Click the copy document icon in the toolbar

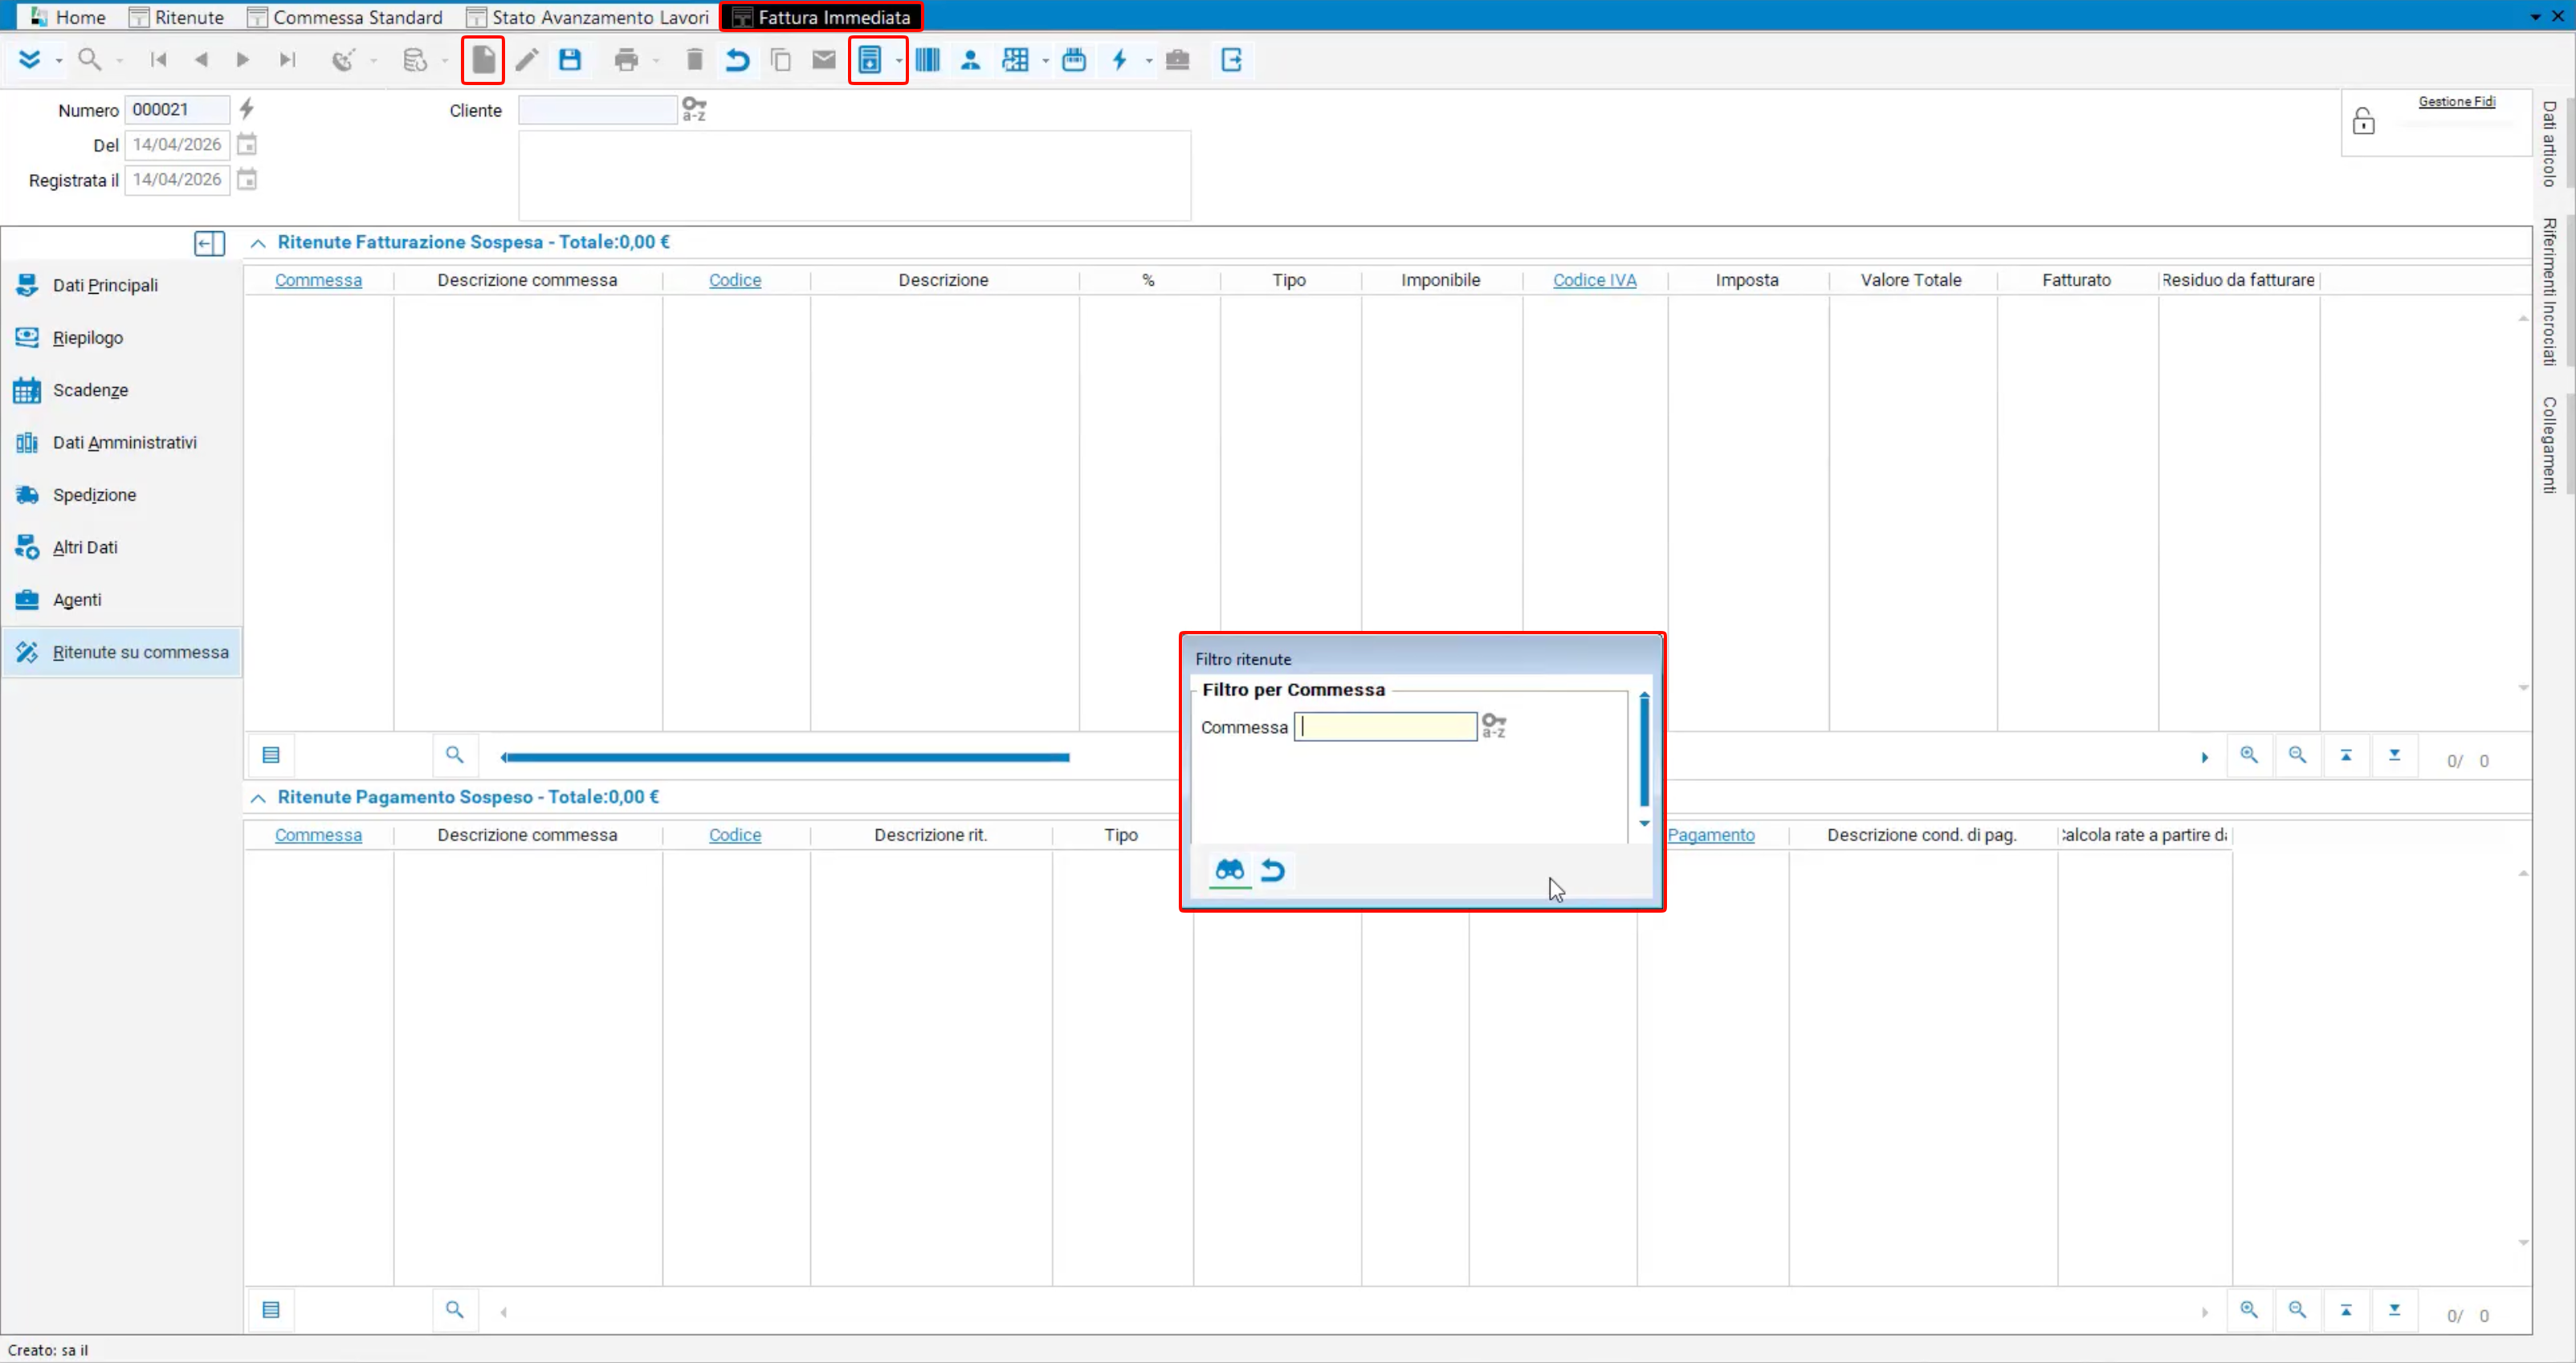click(781, 60)
